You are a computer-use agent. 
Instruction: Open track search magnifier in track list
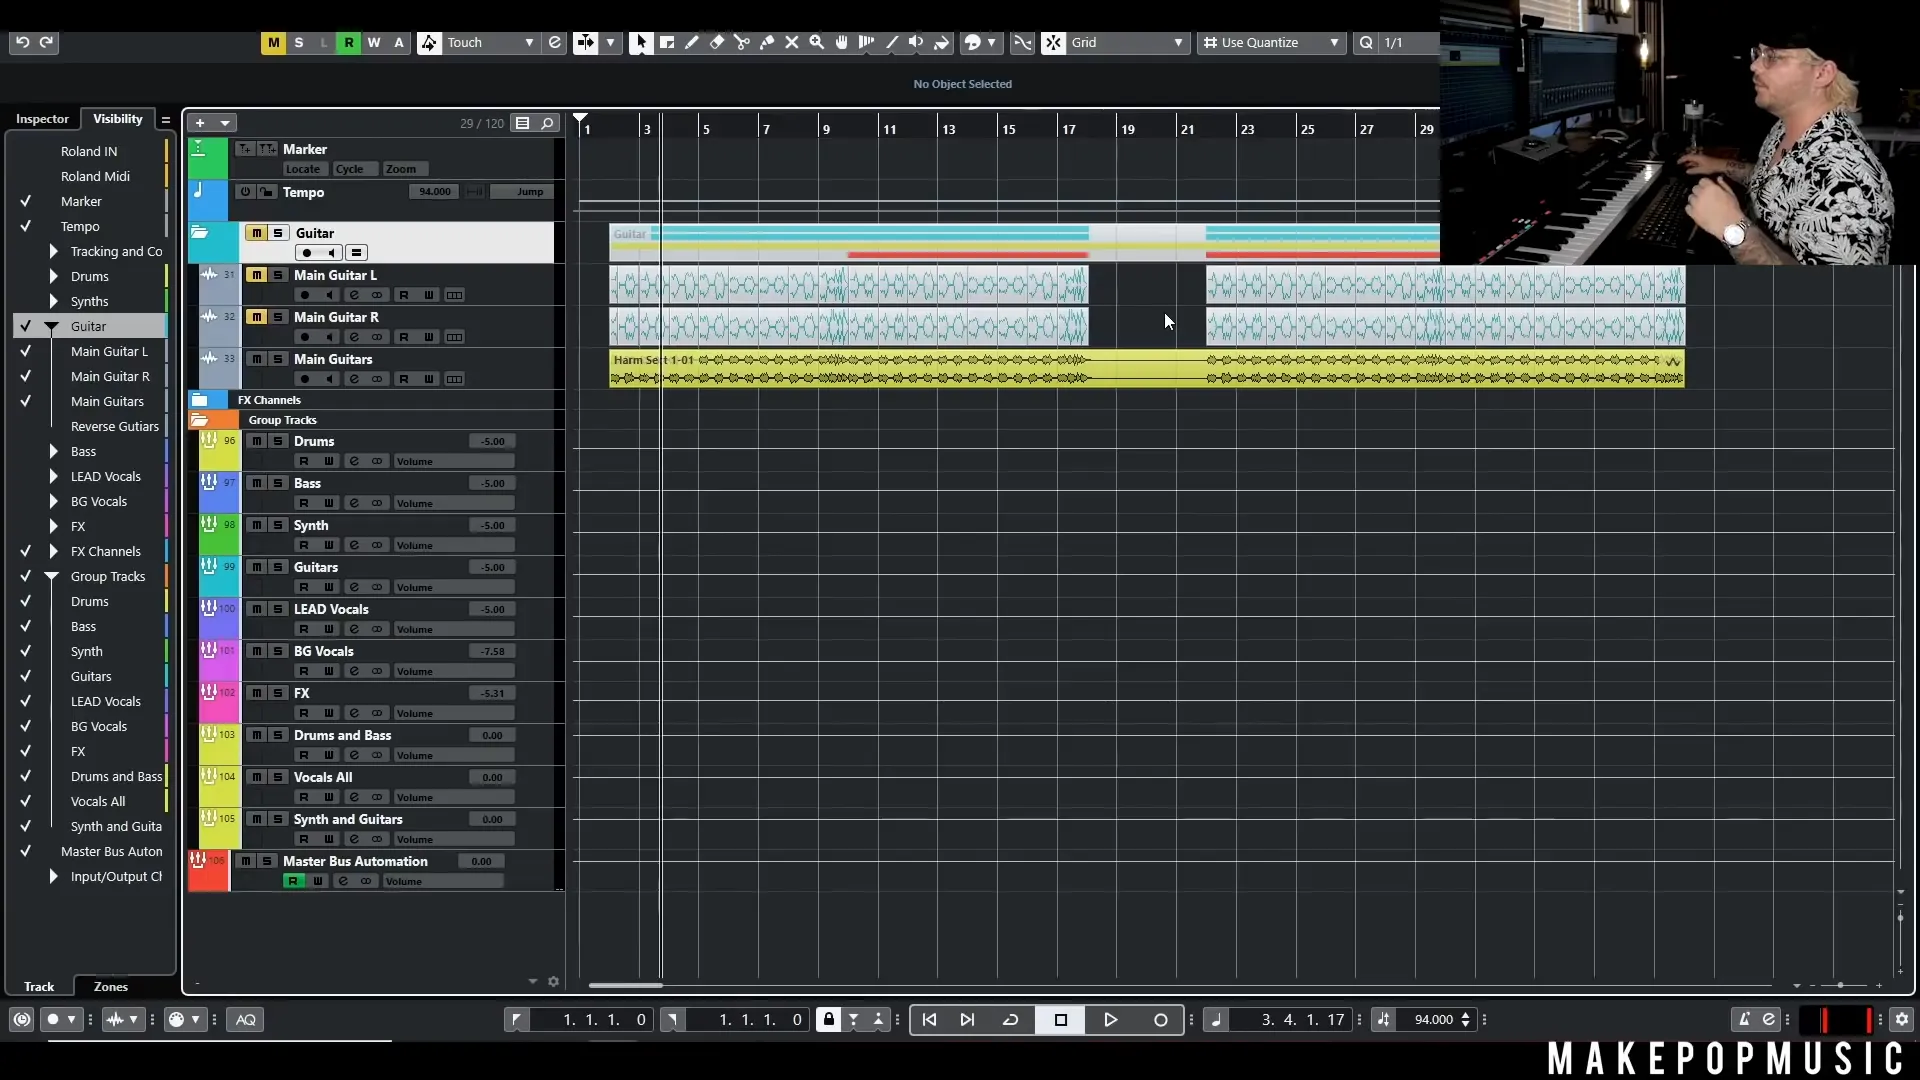tap(547, 123)
